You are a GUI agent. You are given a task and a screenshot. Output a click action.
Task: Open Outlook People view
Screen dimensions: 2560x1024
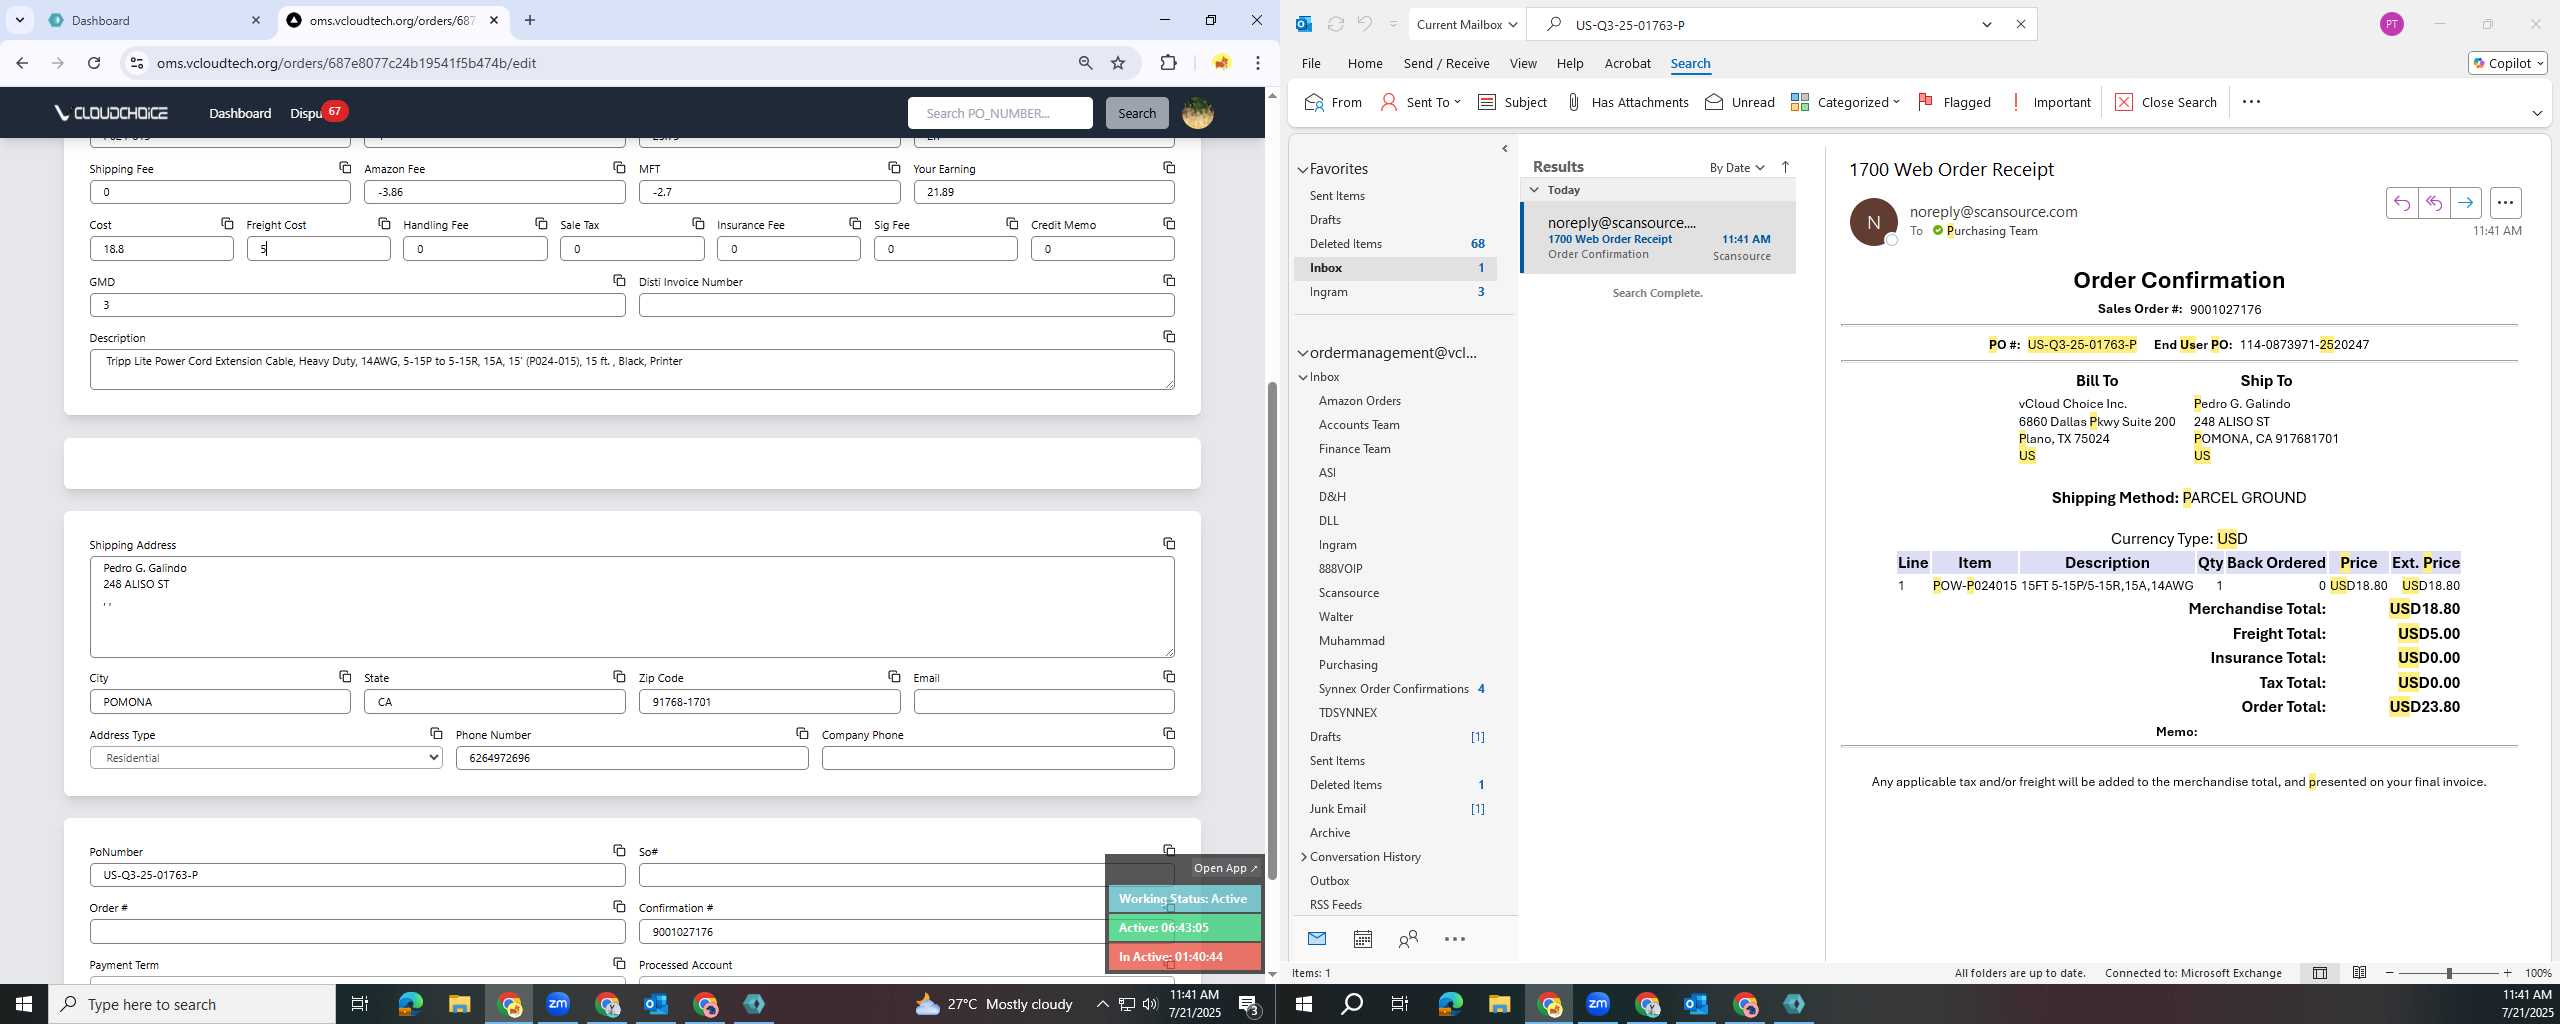pos(1408,939)
